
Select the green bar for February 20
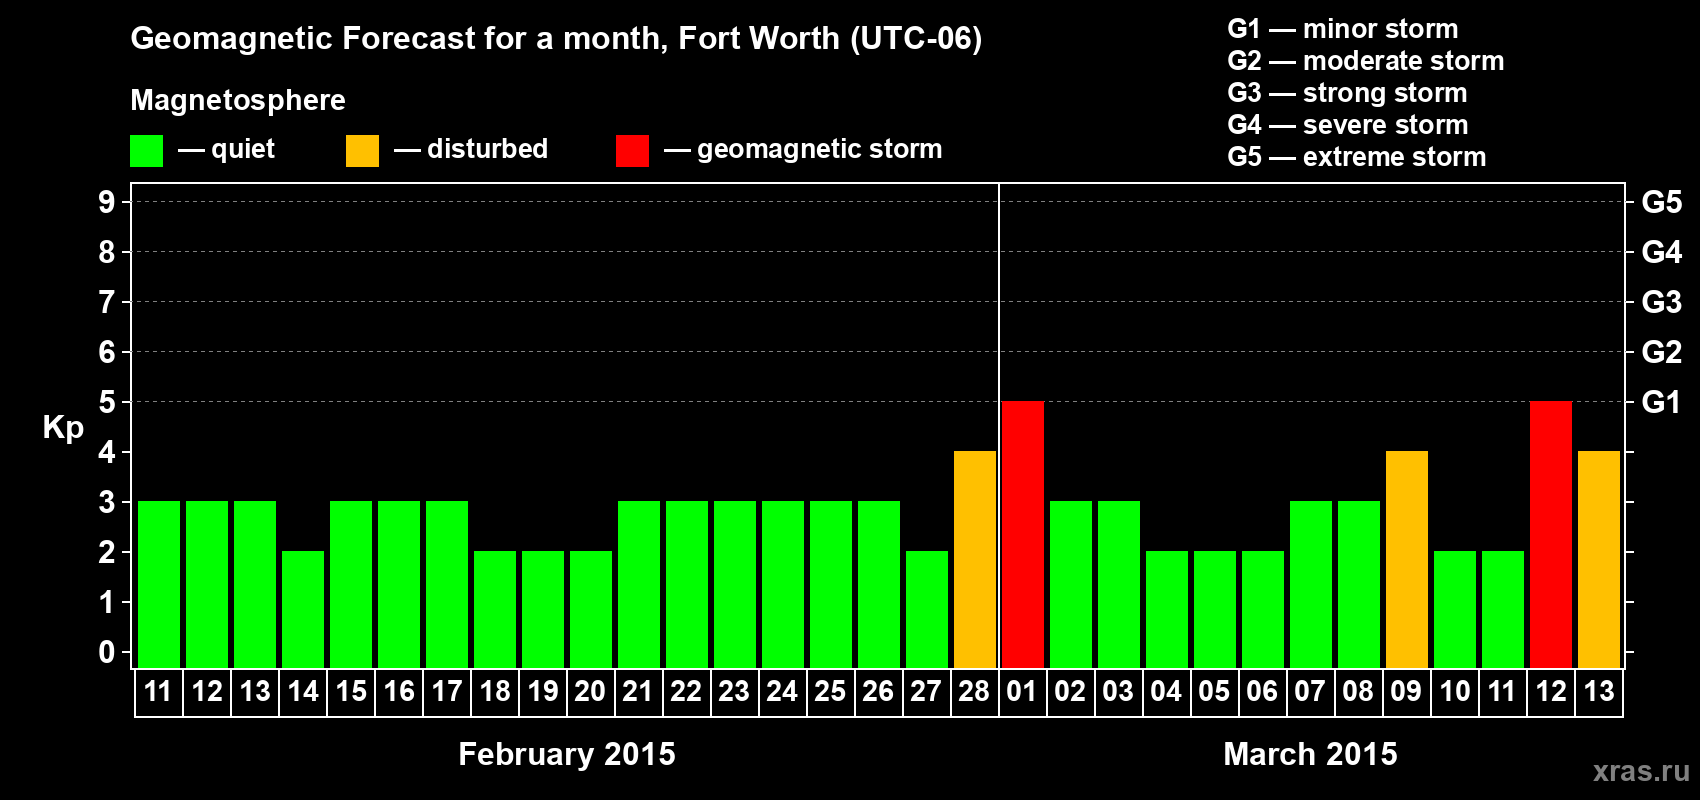tap(591, 610)
